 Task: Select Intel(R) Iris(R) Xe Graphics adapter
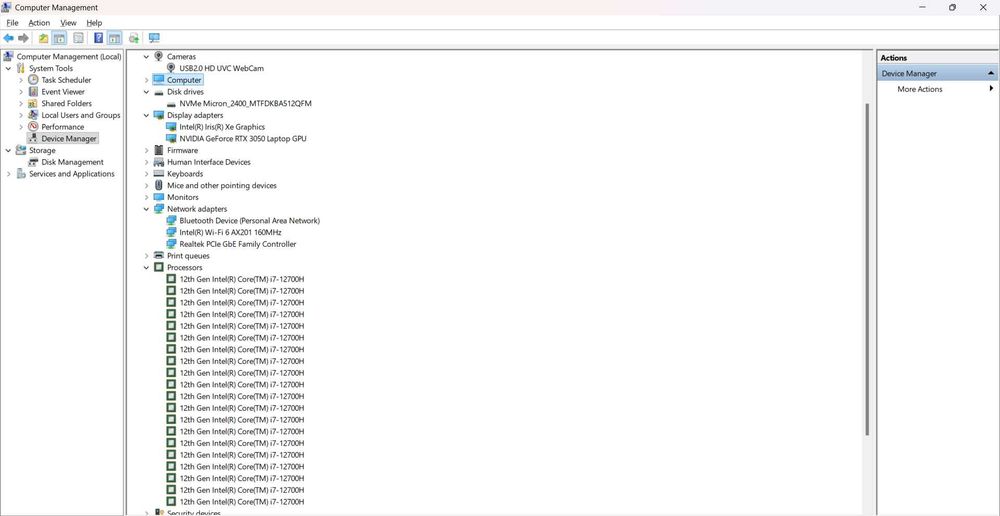222,127
